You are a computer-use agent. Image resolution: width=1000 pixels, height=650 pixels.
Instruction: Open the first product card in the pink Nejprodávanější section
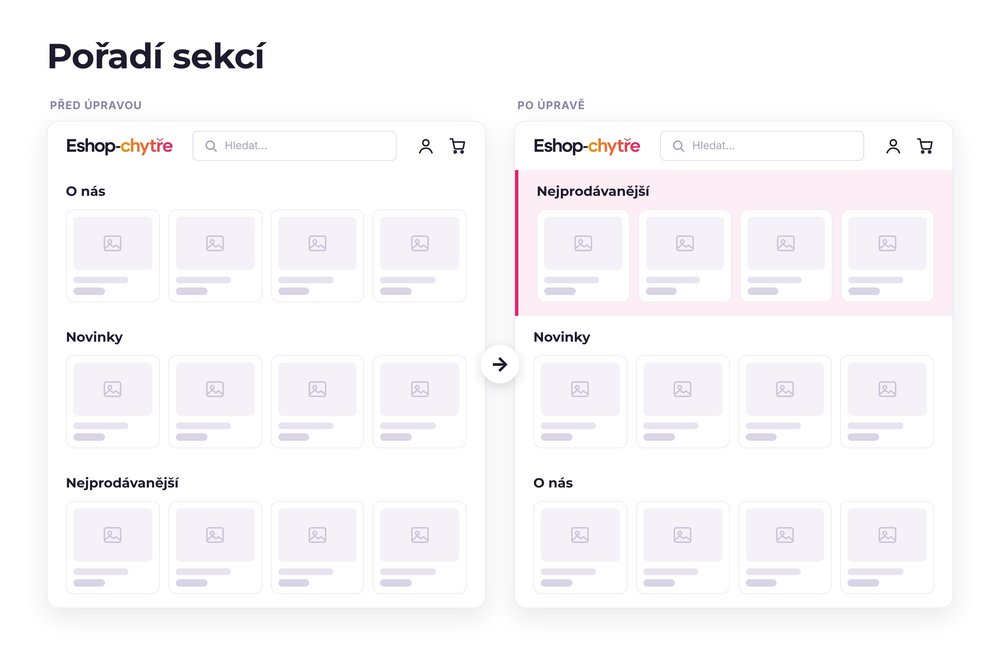[583, 256]
